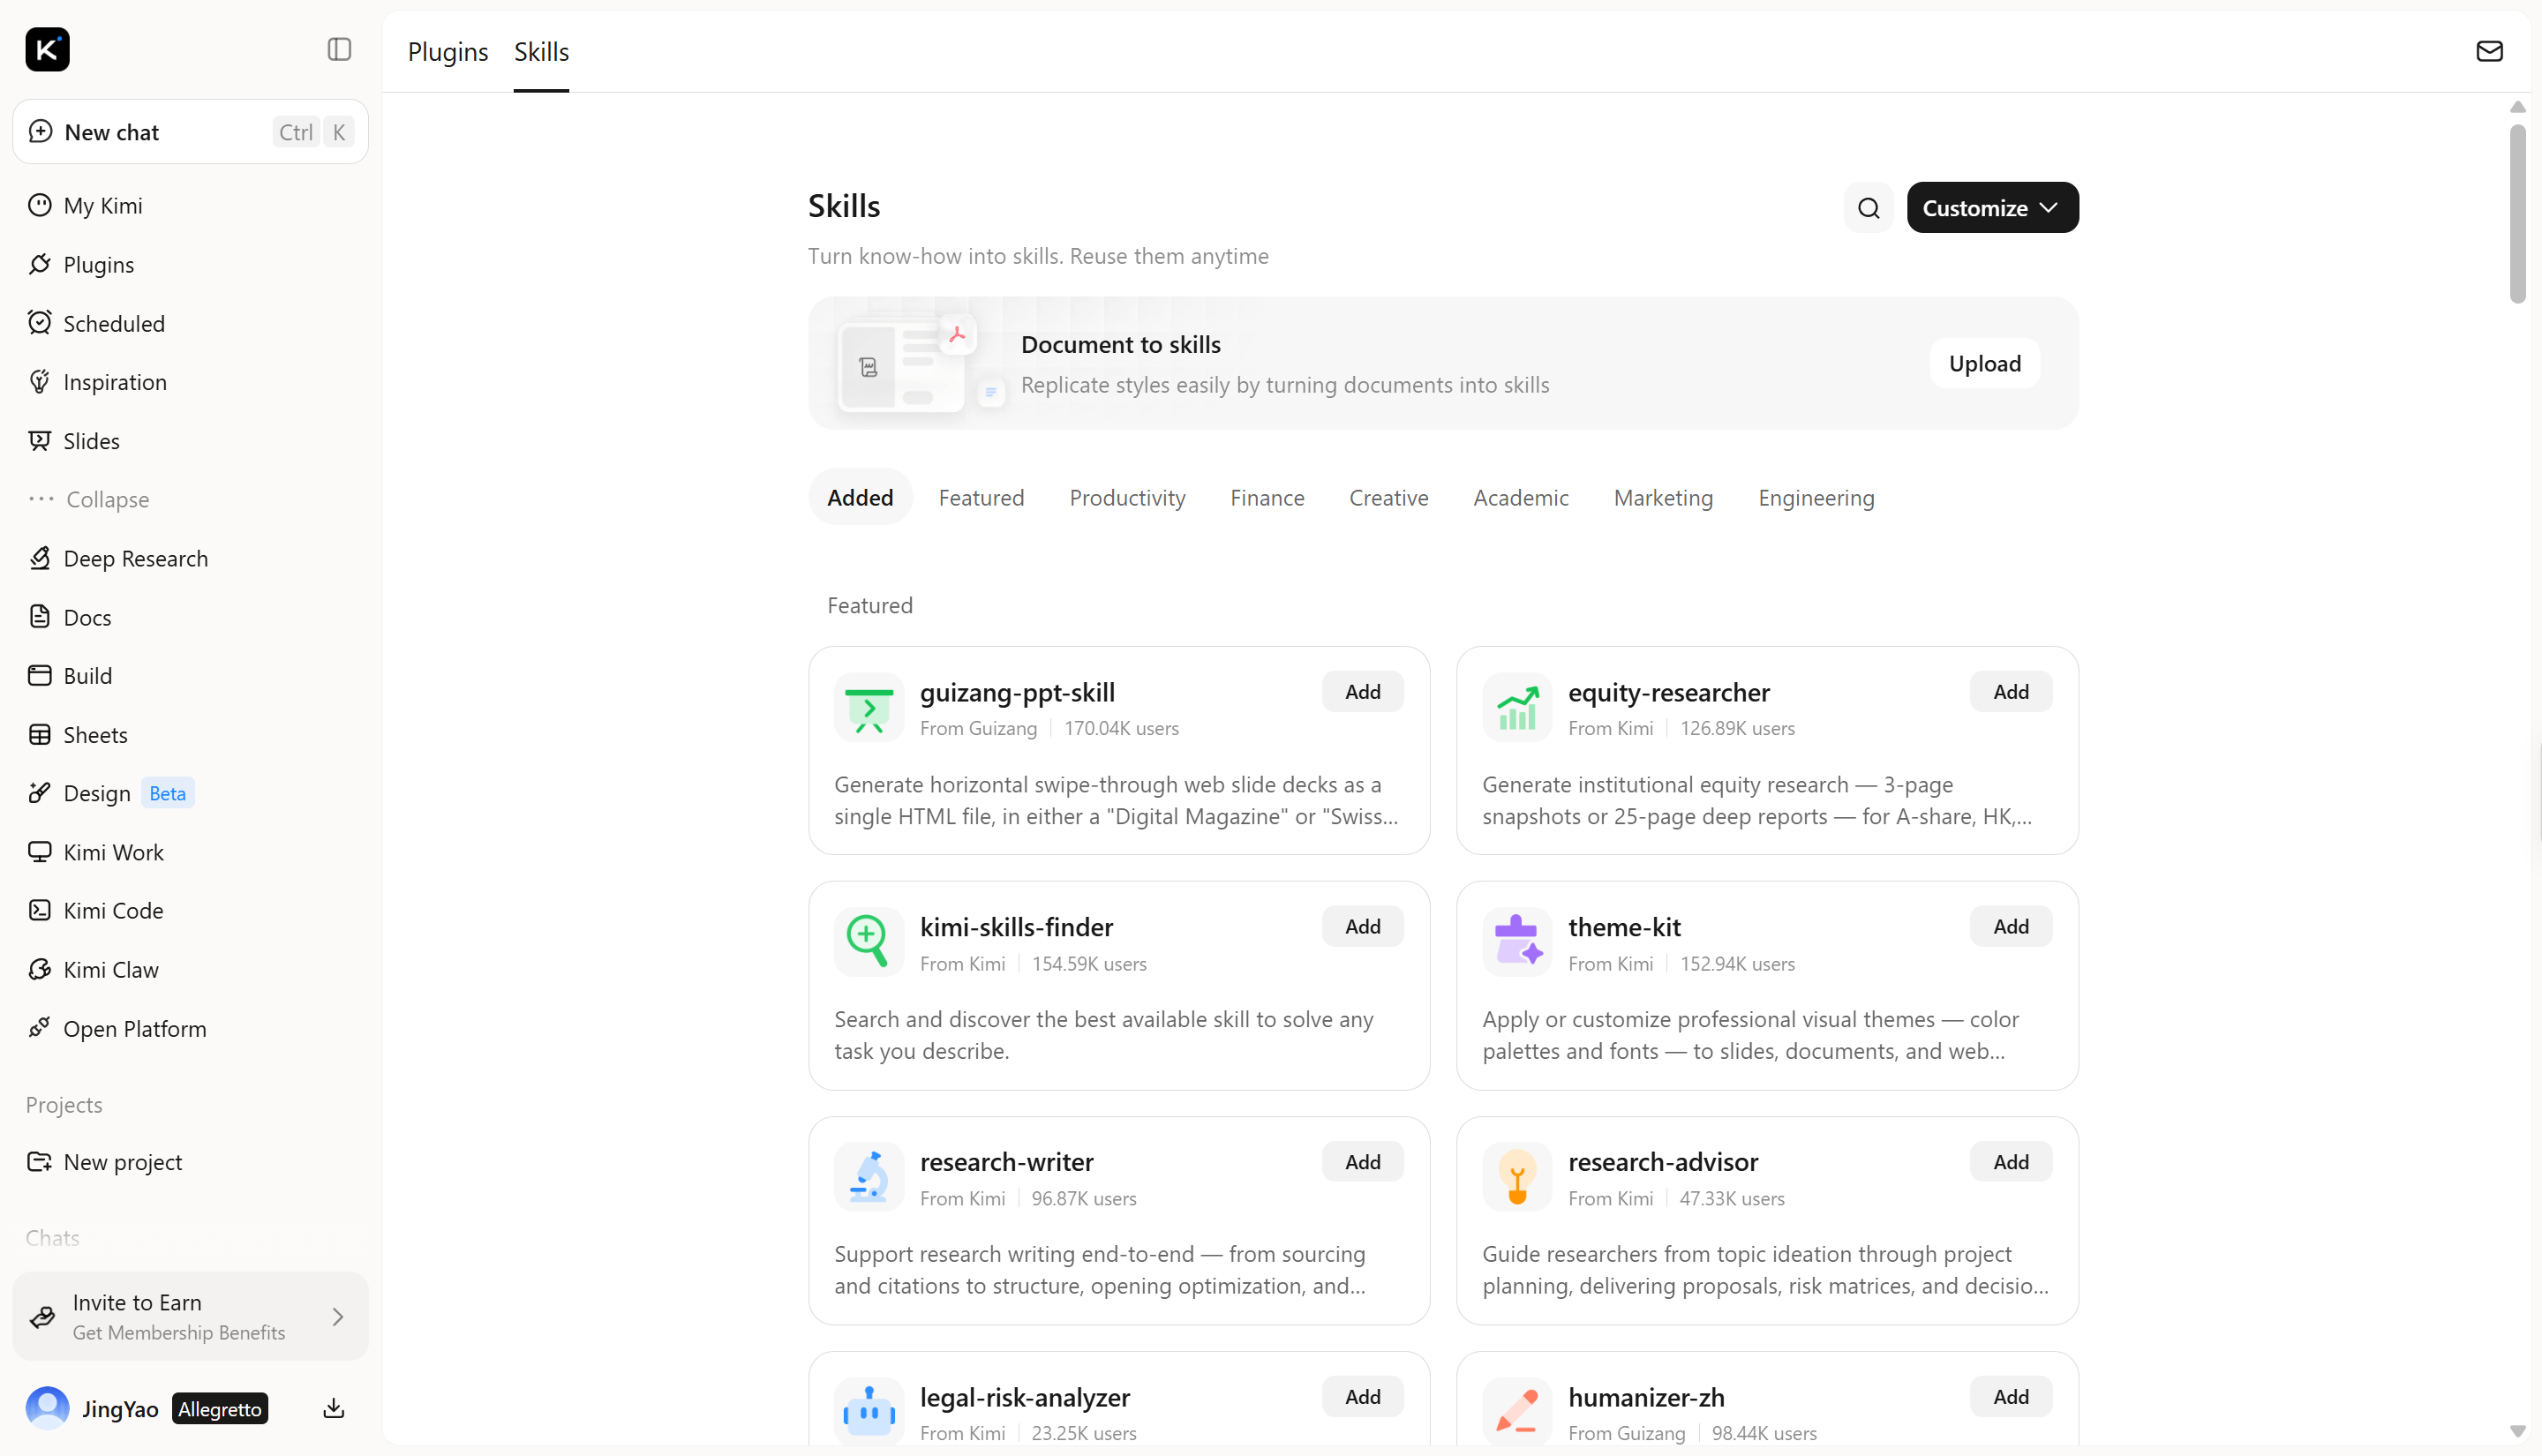The width and height of the screenshot is (2542, 1456).
Task: Open Design Beta in sidebar
Action: 190,794
